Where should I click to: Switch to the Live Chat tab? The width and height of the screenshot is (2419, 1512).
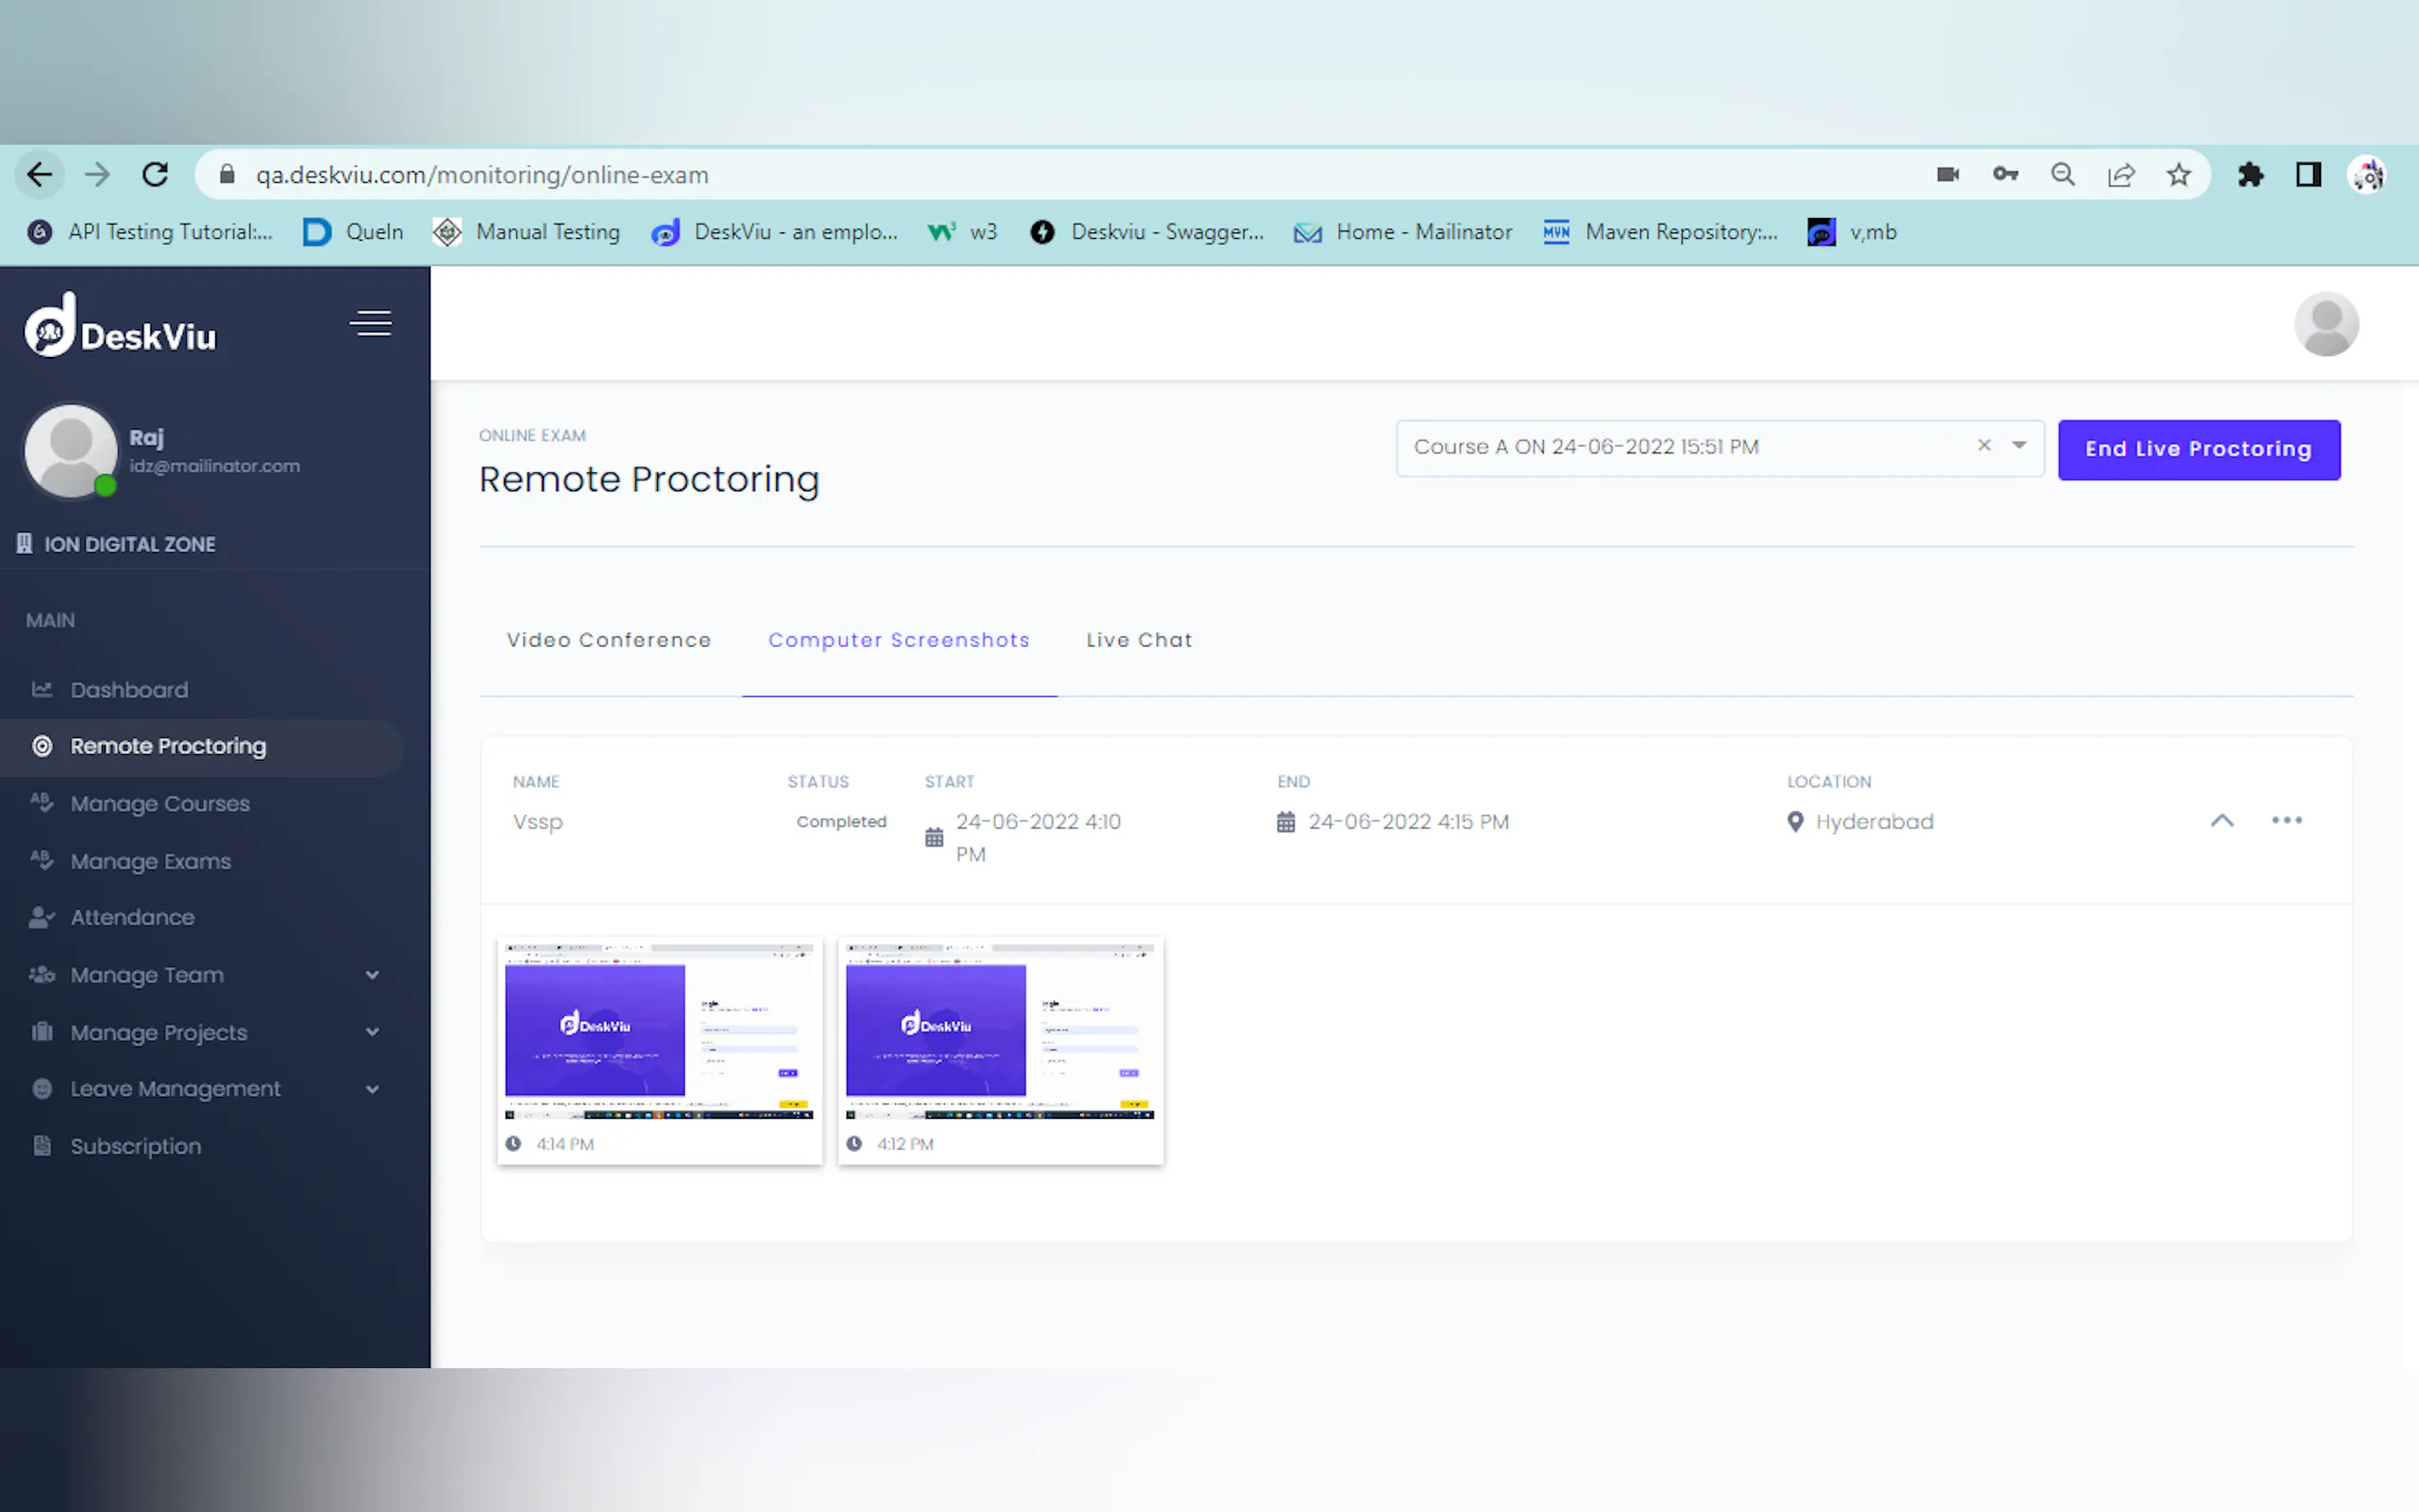(1139, 640)
